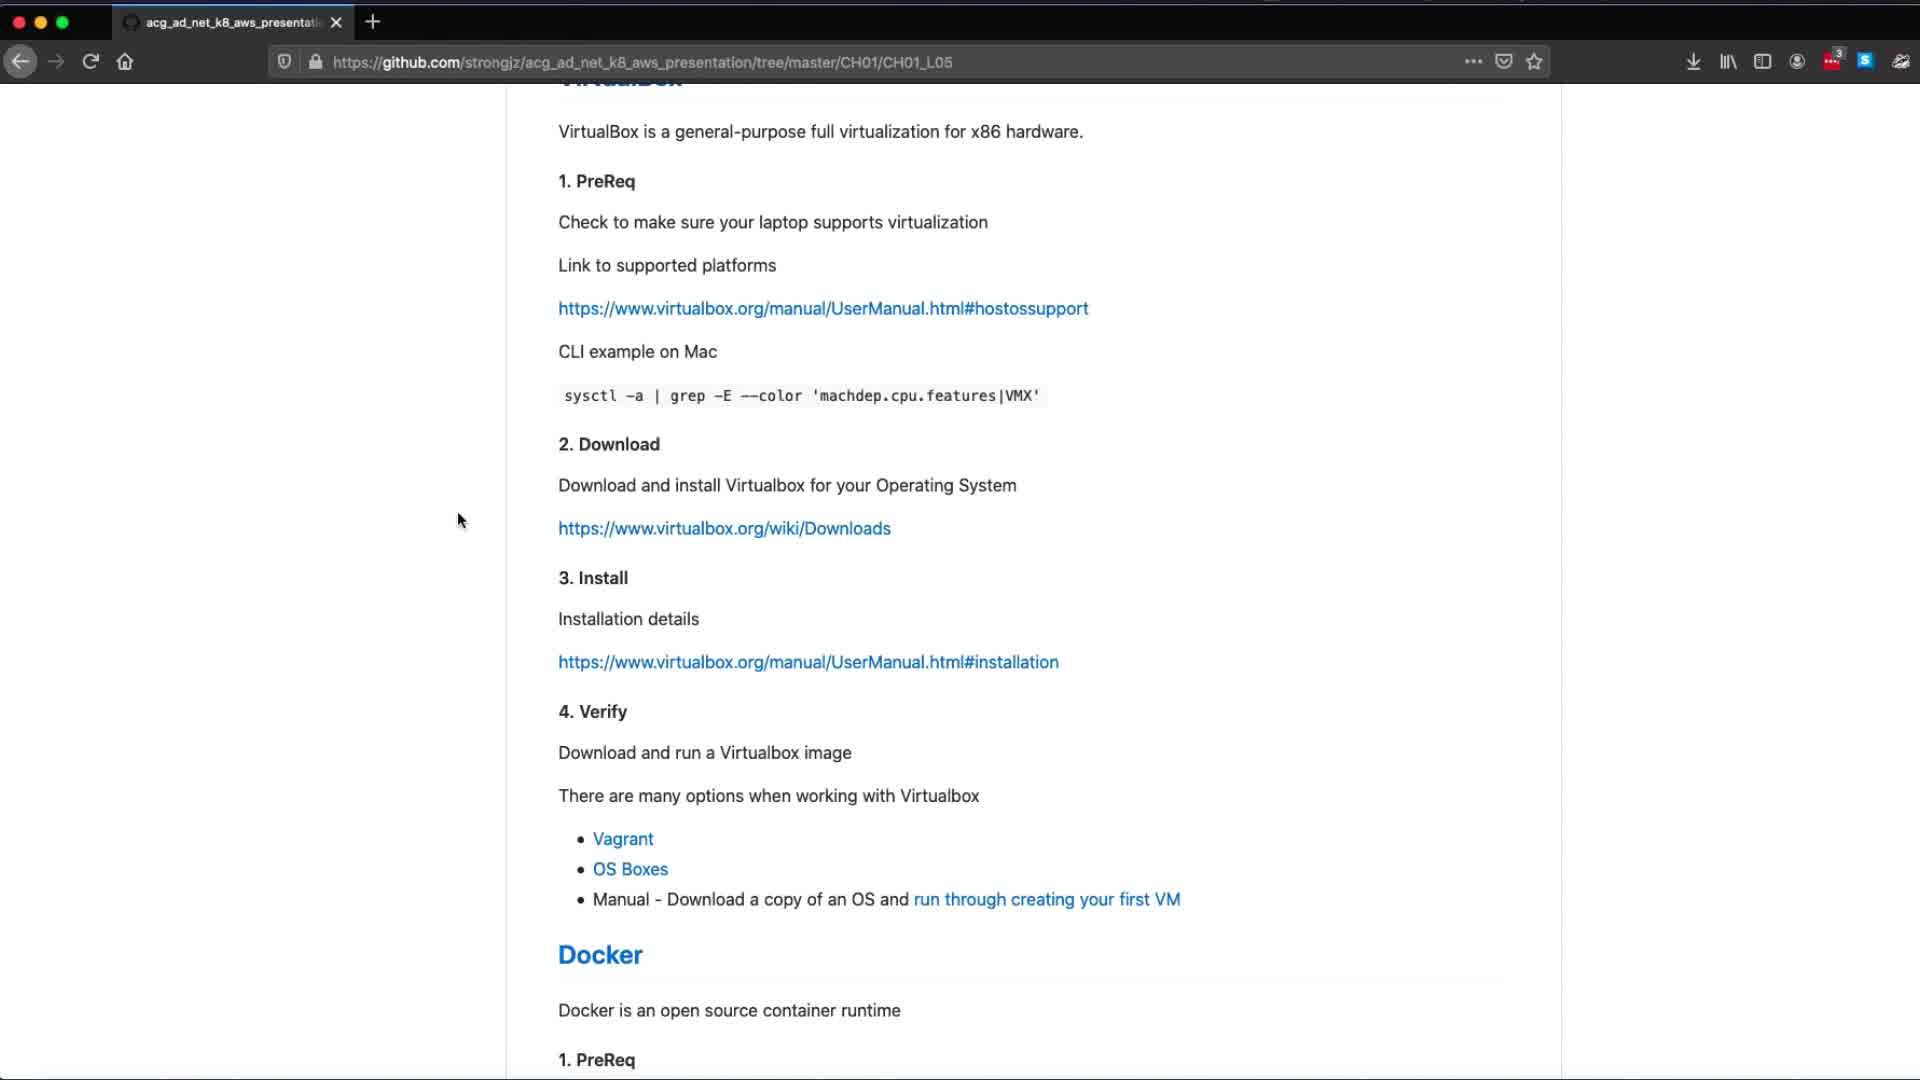Show tracking protection shield info
The width and height of the screenshot is (1920, 1080).
(x=284, y=62)
